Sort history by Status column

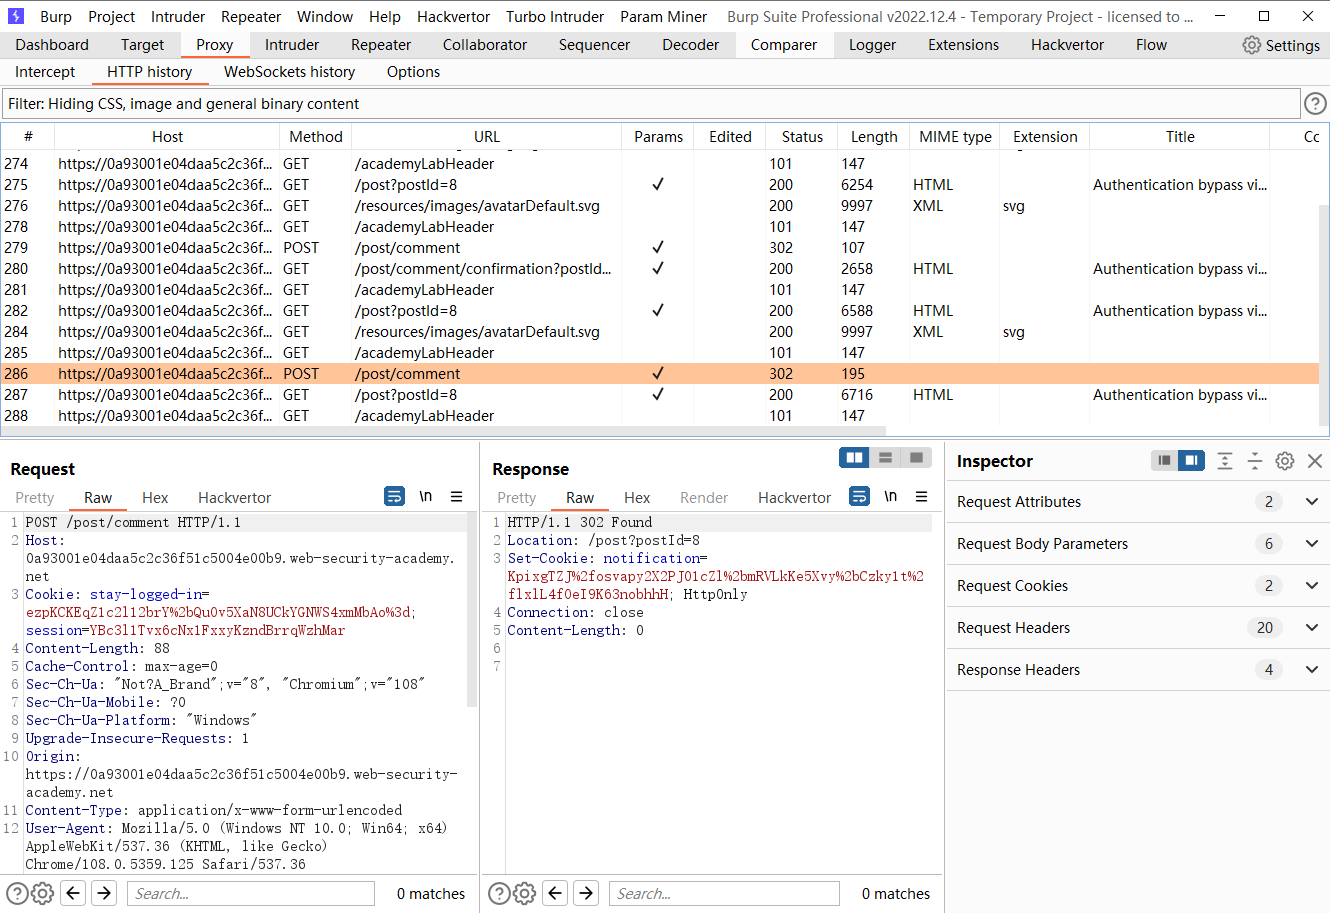[802, 137]
